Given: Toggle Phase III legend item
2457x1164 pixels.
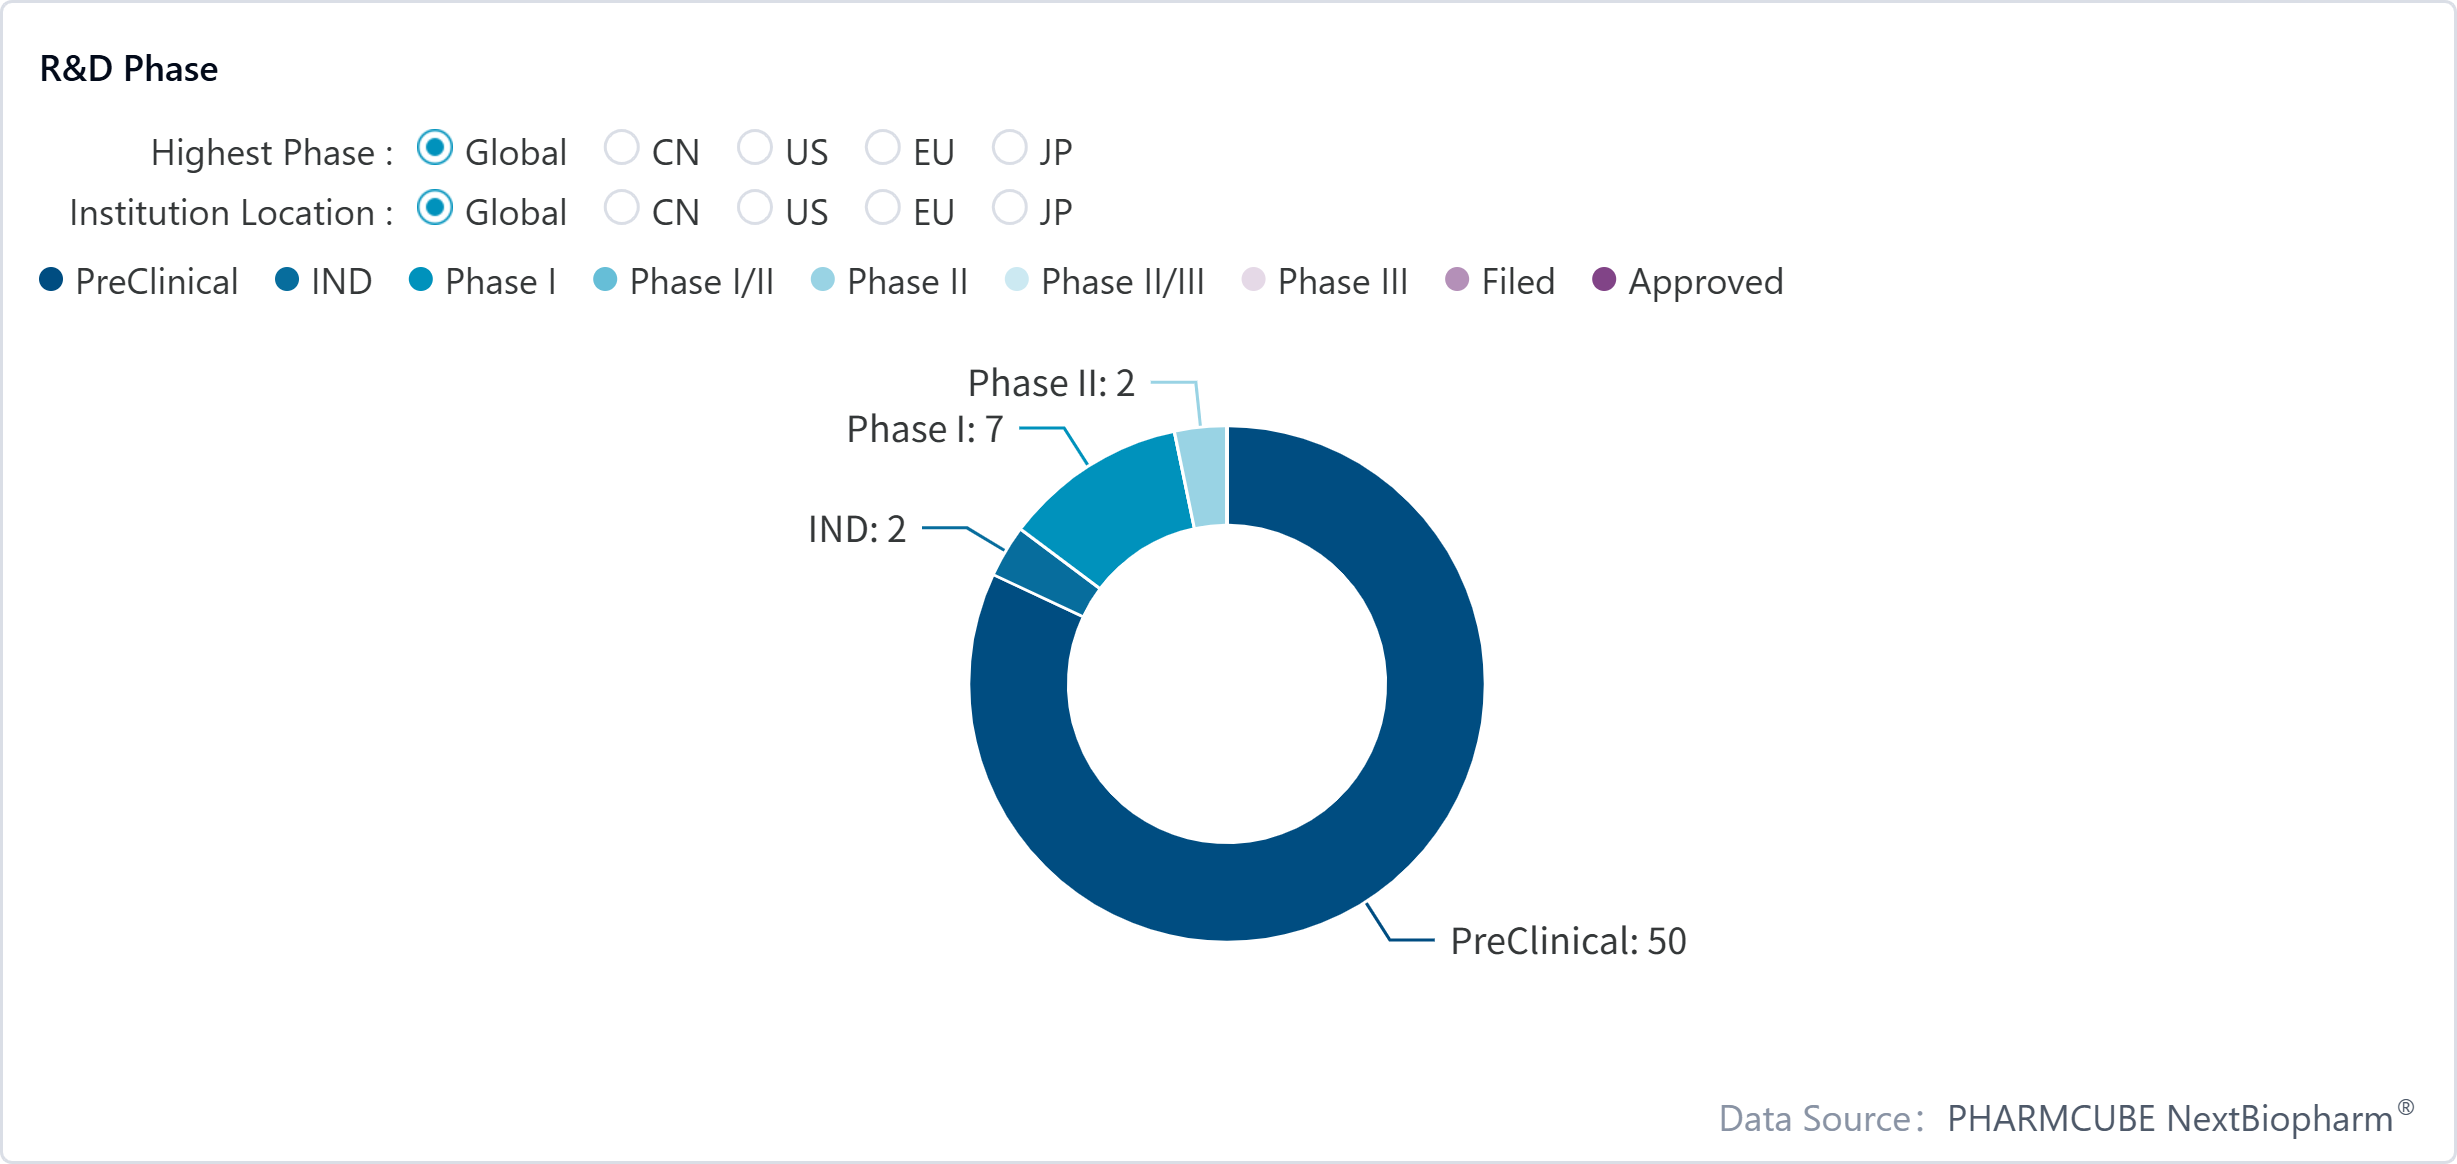Looking at the screenshot, I should [x=1253, y=280].
